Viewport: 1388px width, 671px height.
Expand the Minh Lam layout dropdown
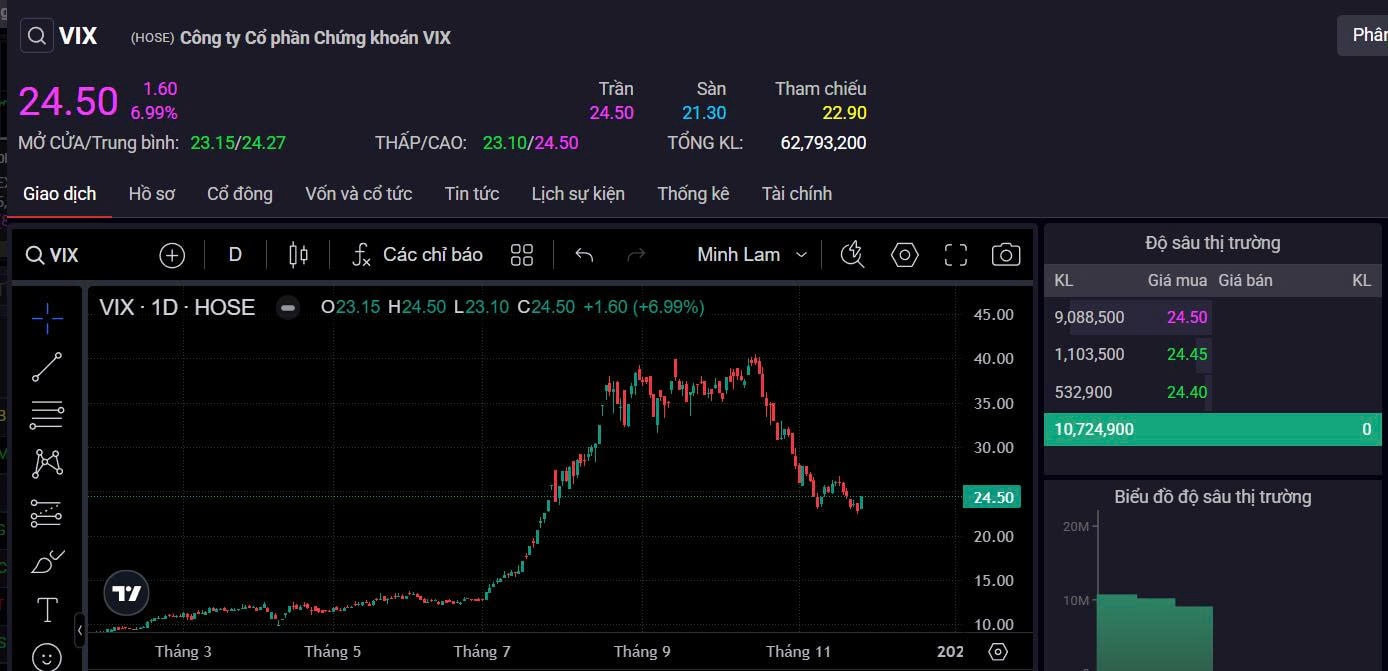click(x=752, y=255)
